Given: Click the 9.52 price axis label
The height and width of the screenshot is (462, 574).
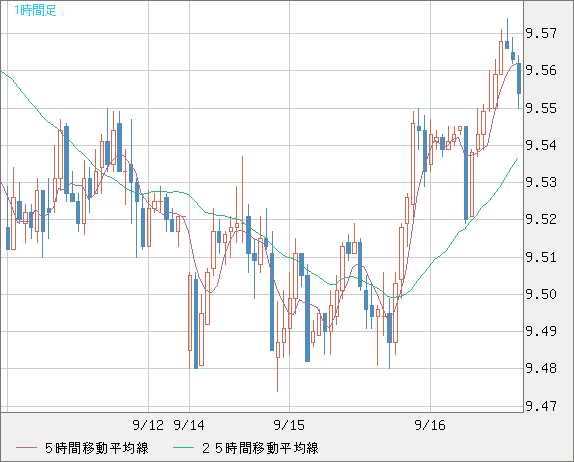Looking at the screenshot, I should coord(541,219).
